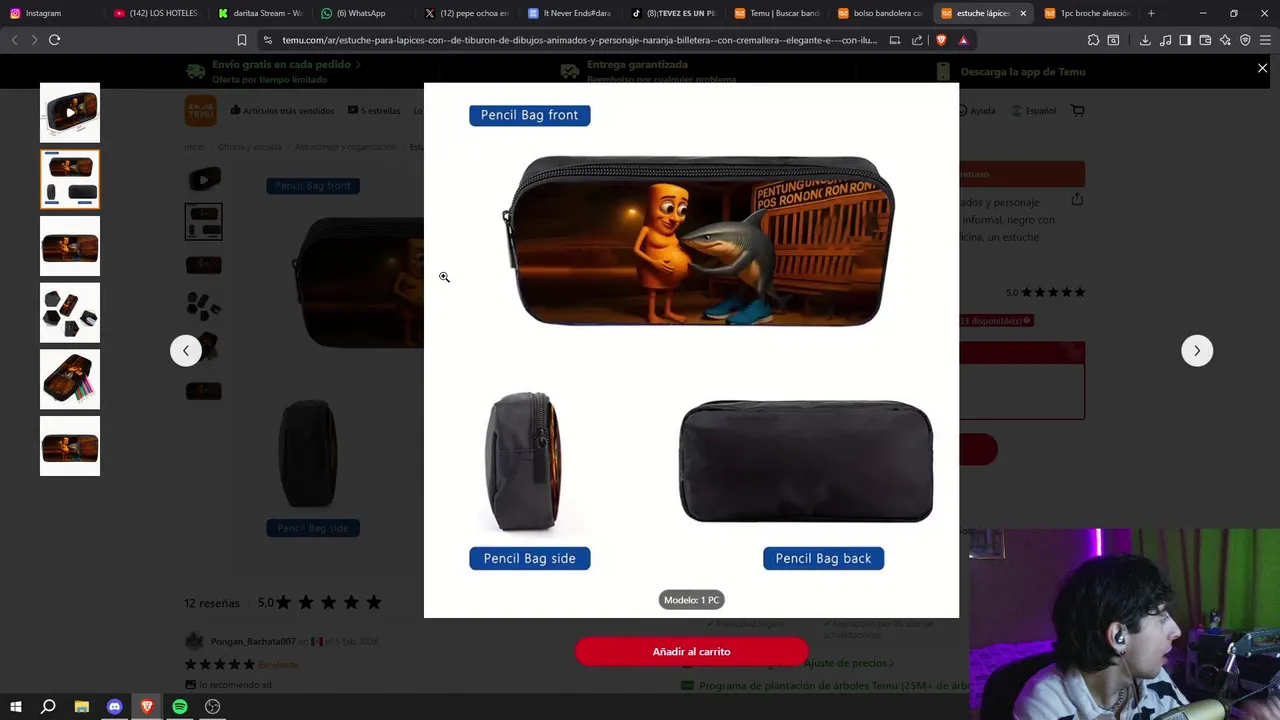This screenshot has height=720, width=1280.
Task: Switch to 1pc broche aleación tab
Action: click(1089, 13)
